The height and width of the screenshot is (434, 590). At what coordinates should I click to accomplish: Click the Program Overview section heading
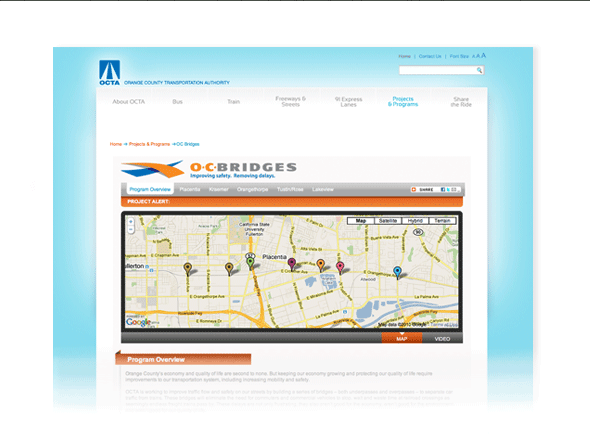point(183,359)
